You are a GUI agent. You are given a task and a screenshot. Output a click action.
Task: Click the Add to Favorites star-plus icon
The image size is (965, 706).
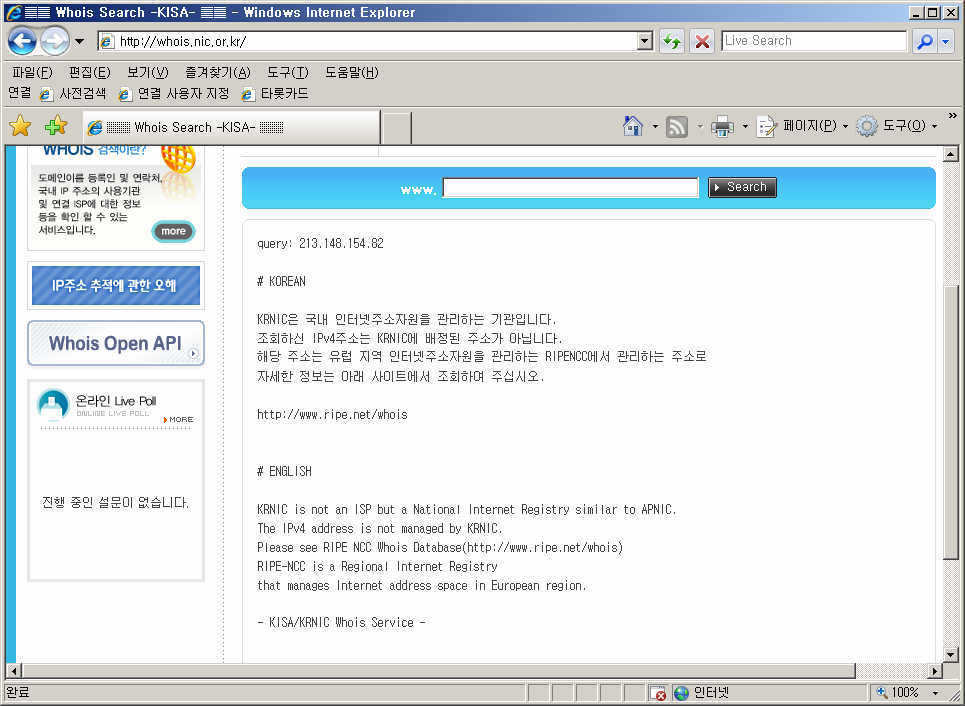point(56,126)
